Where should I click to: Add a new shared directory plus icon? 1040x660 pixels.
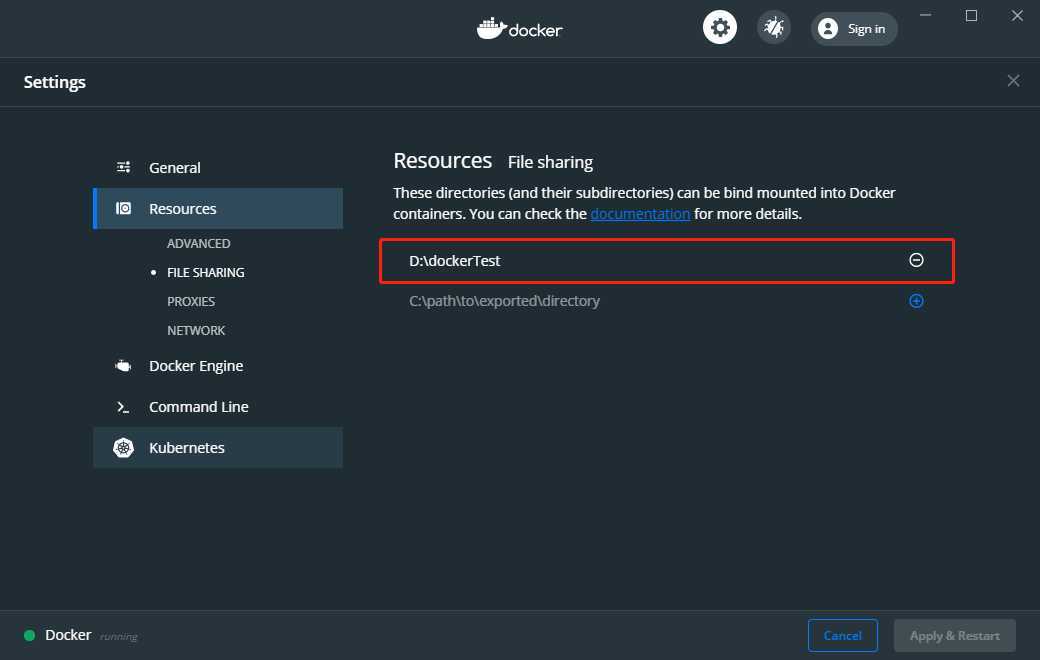[916, 301]
